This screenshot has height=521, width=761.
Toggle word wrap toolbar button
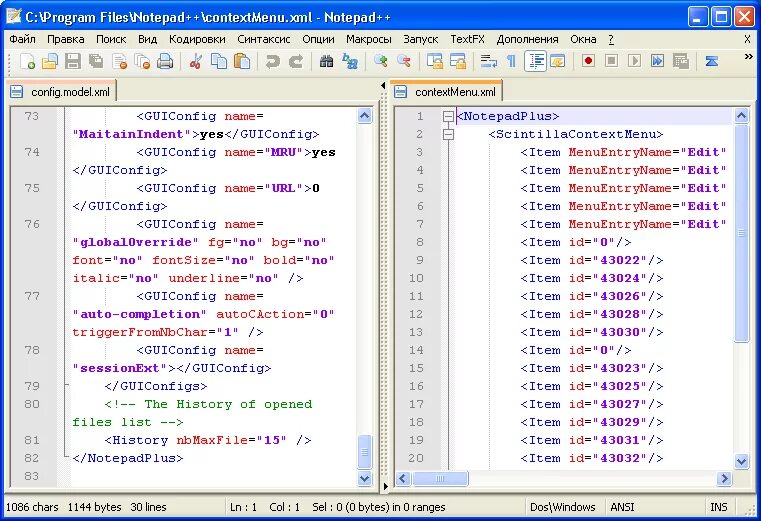click(x=488, y=61)
